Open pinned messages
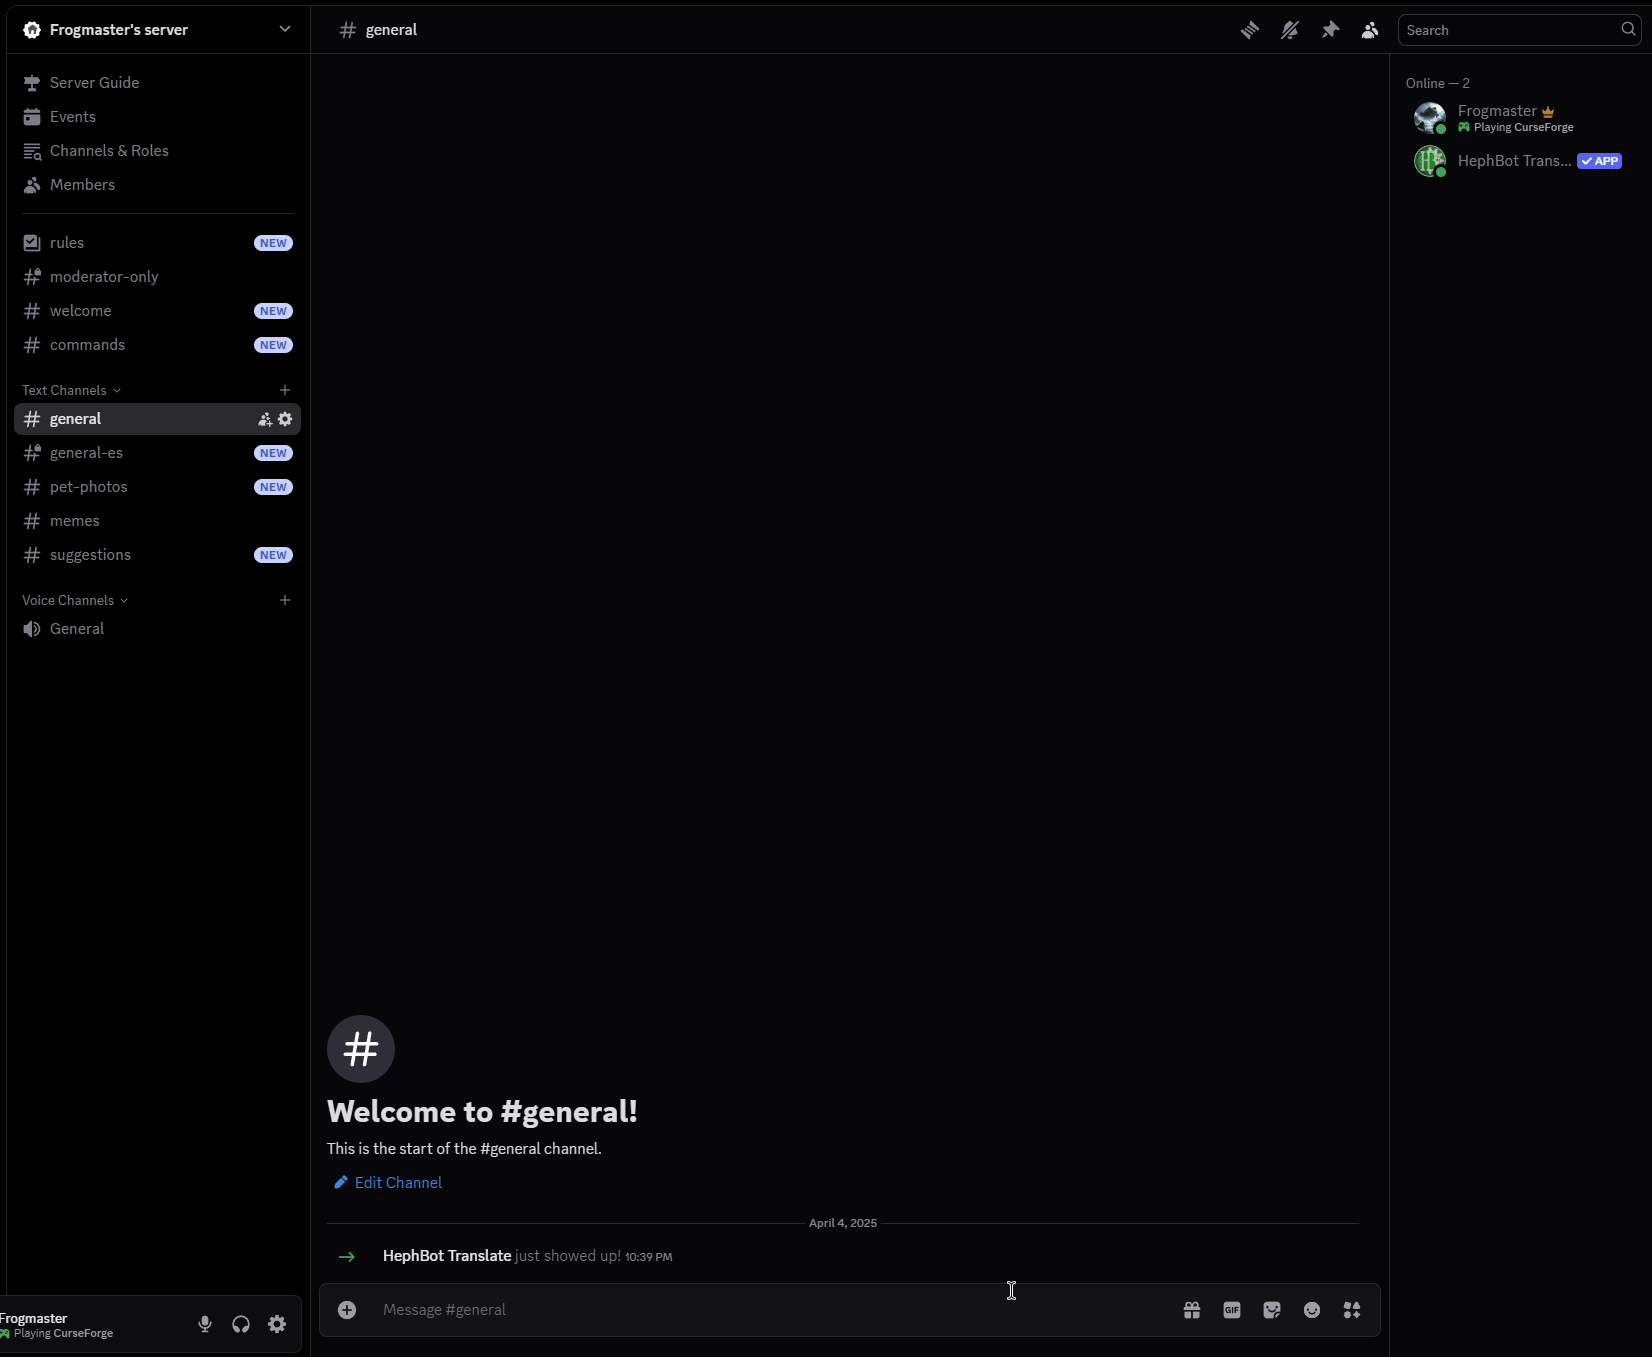Screen dimensions: 1652x1357 [1329, 30]
